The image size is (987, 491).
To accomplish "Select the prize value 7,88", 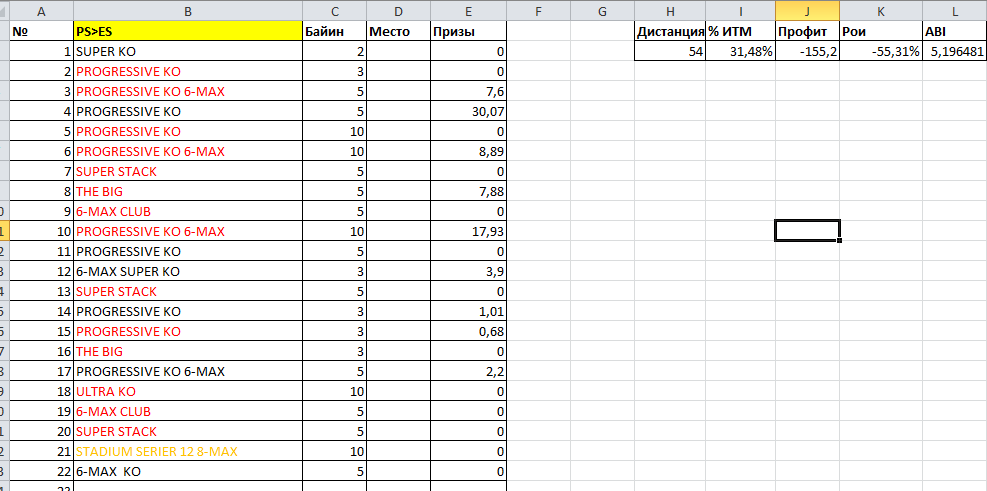I will click(468, 191).
